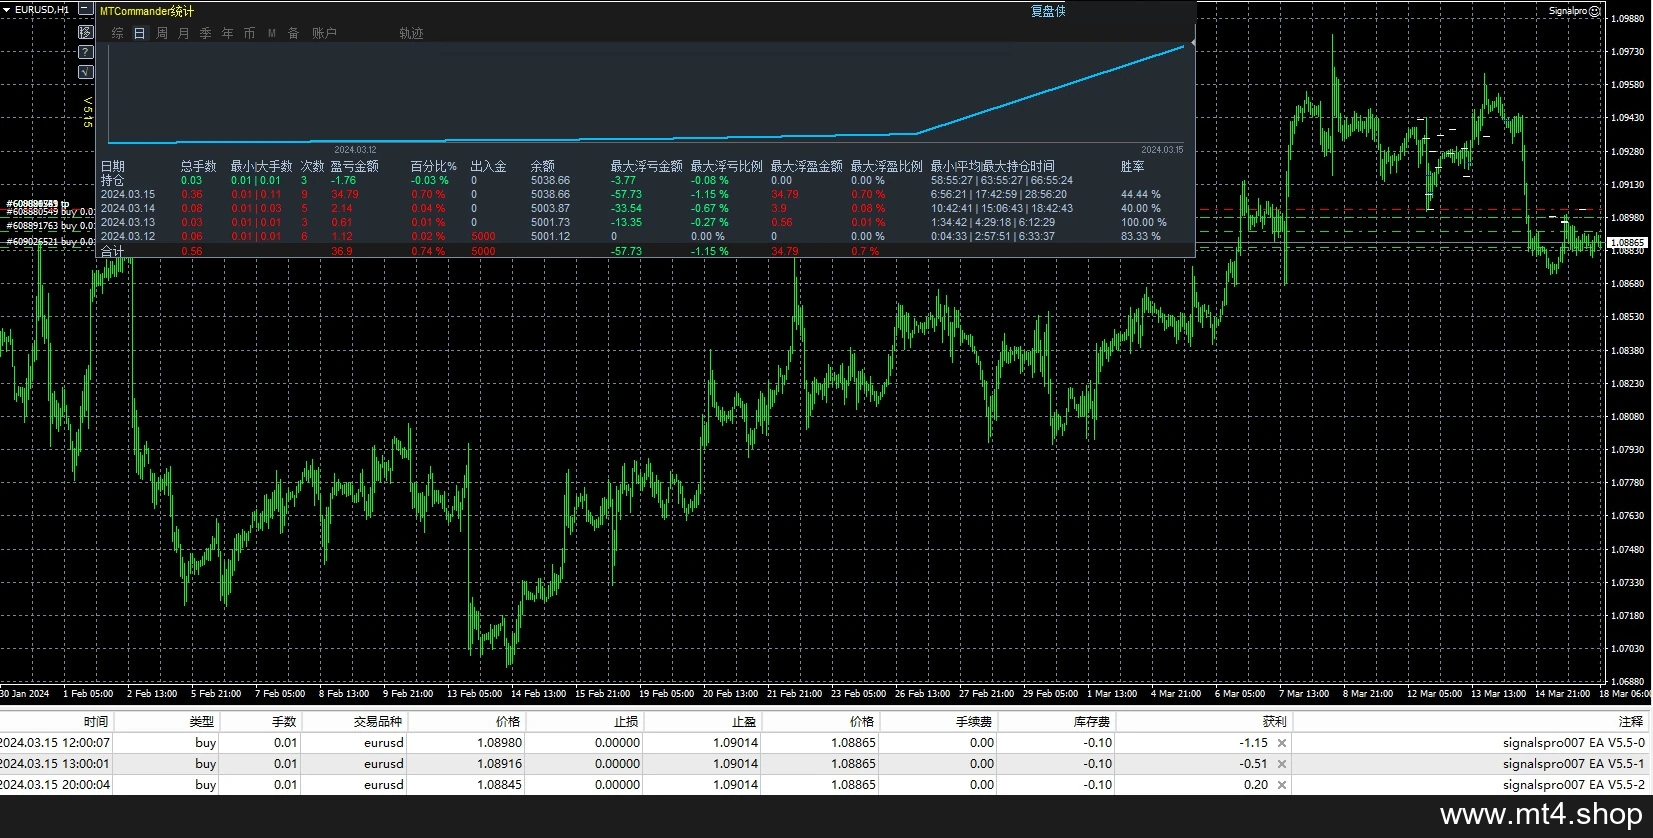This screenshot has width=1653, height=838.
Task: Sort orders by 类型 column header
Action: [x=202, y=721]
